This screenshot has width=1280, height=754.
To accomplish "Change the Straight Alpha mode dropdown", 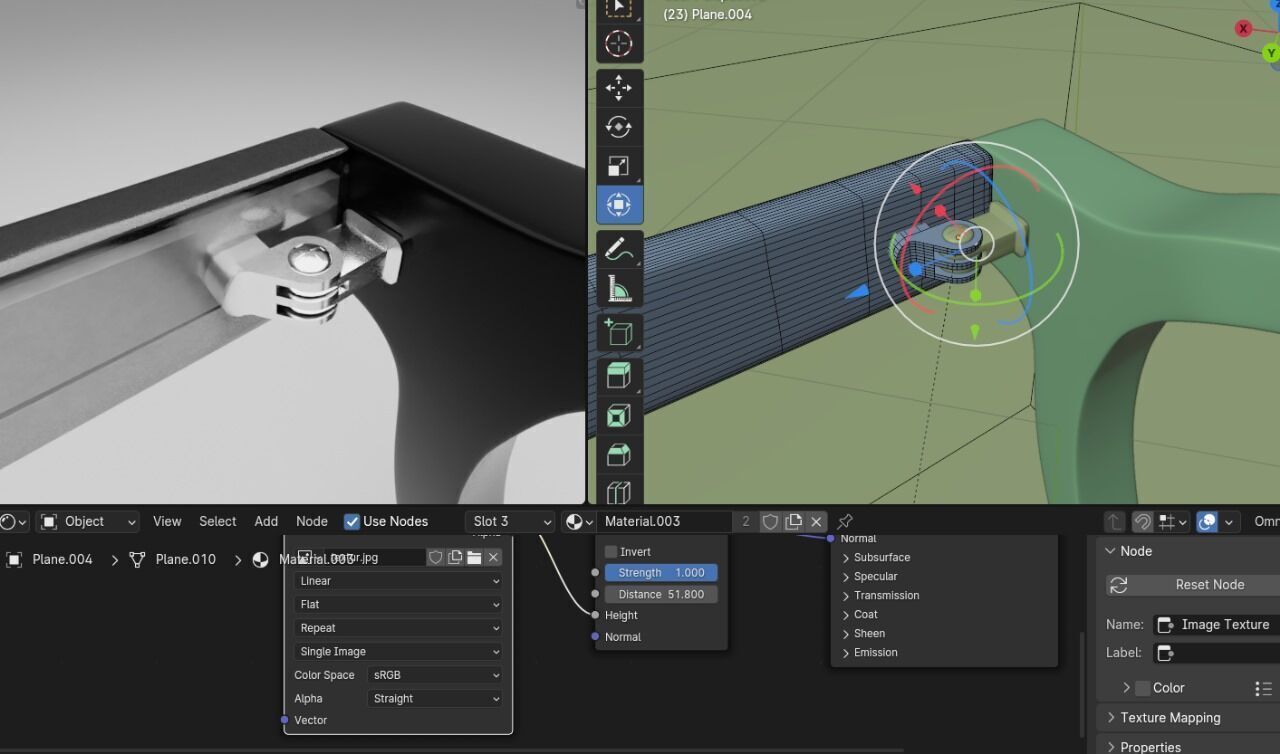I will pyautogui.click(x=435, y=698).
